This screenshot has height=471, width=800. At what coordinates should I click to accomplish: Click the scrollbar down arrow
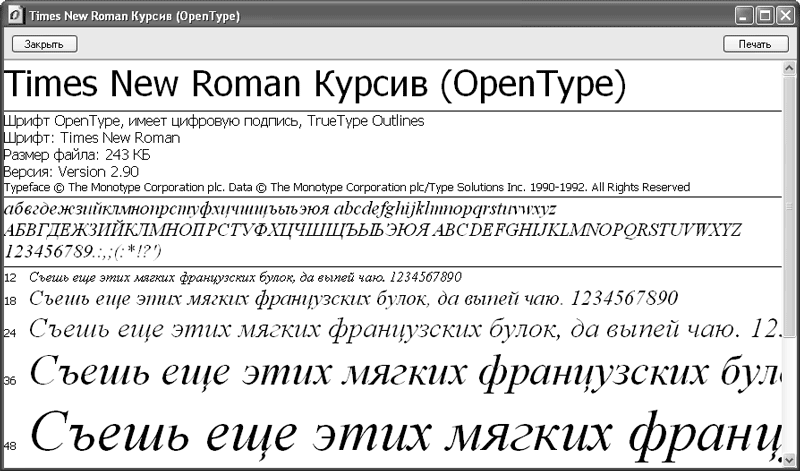[x=789, y=459]
